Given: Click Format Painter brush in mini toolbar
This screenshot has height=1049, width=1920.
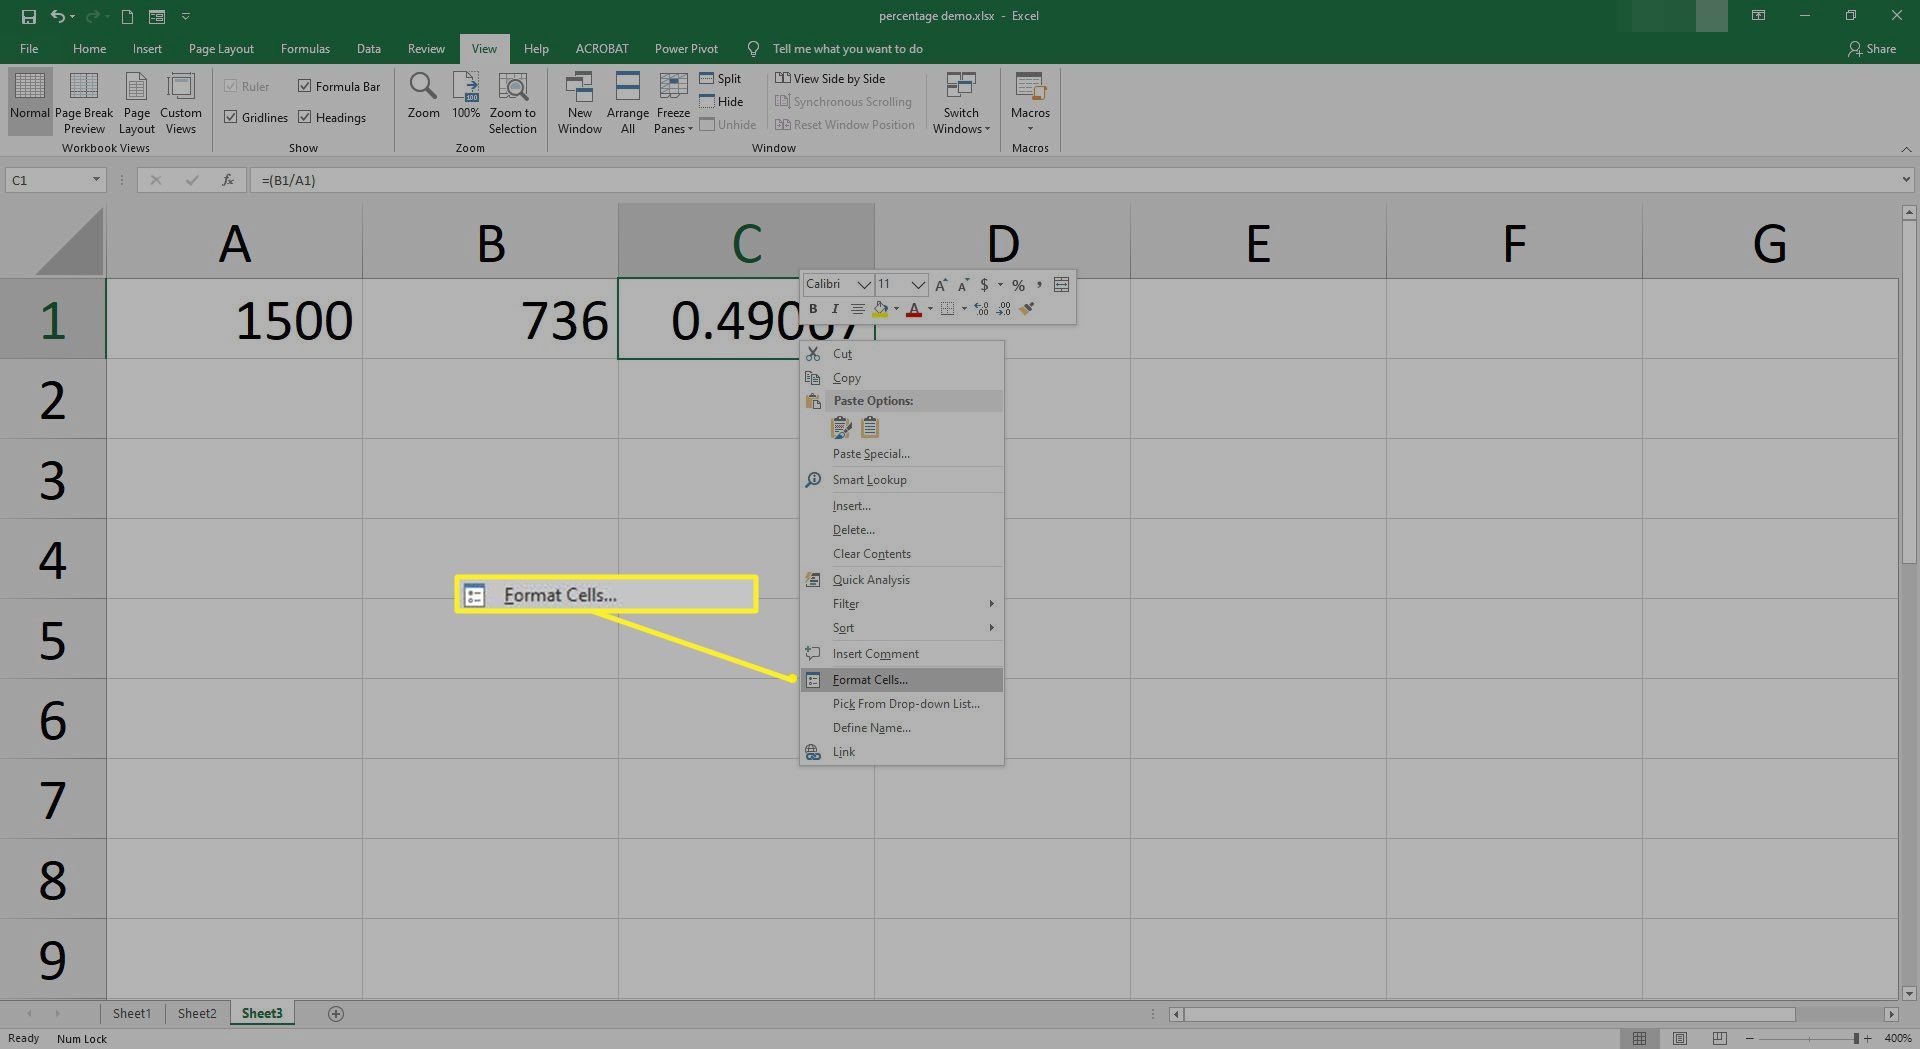Looking at the screenshot, I should (x=1026, y=309).
